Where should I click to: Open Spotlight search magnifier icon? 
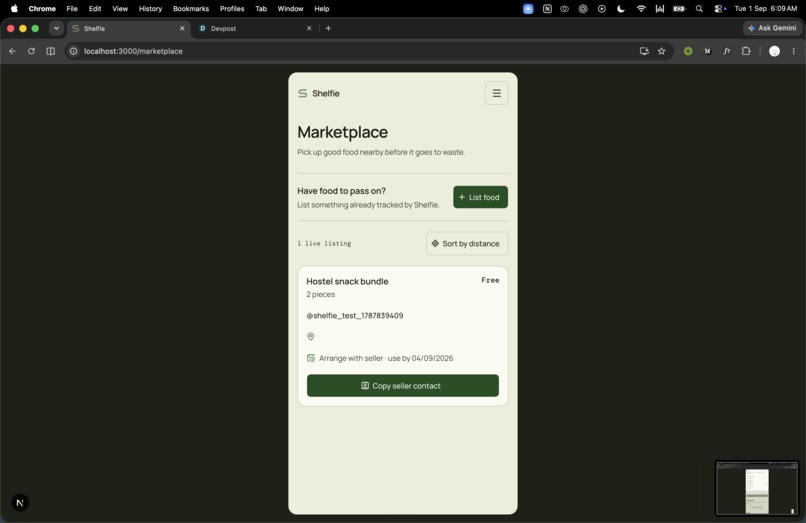pyautogui.click(x=699, y=8)
